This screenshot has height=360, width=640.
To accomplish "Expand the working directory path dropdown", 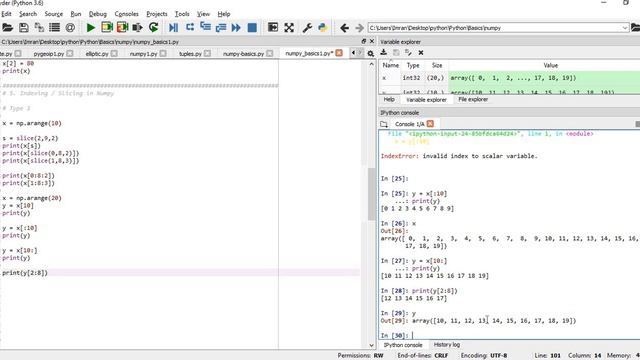I will [624, 28].
